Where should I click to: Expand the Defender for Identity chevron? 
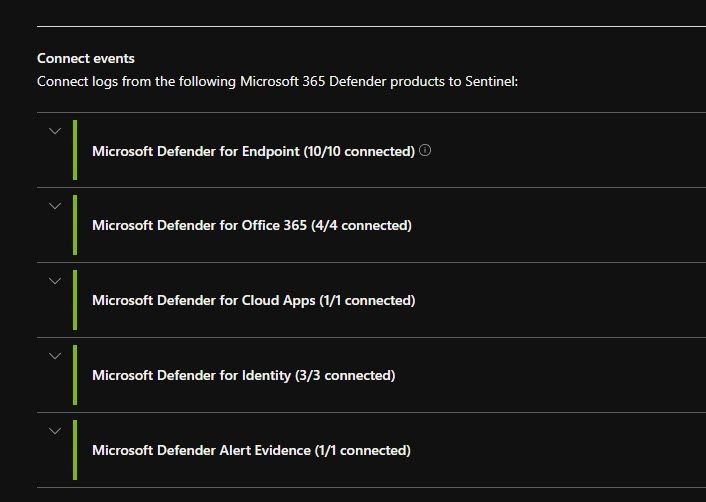(55, 356)
